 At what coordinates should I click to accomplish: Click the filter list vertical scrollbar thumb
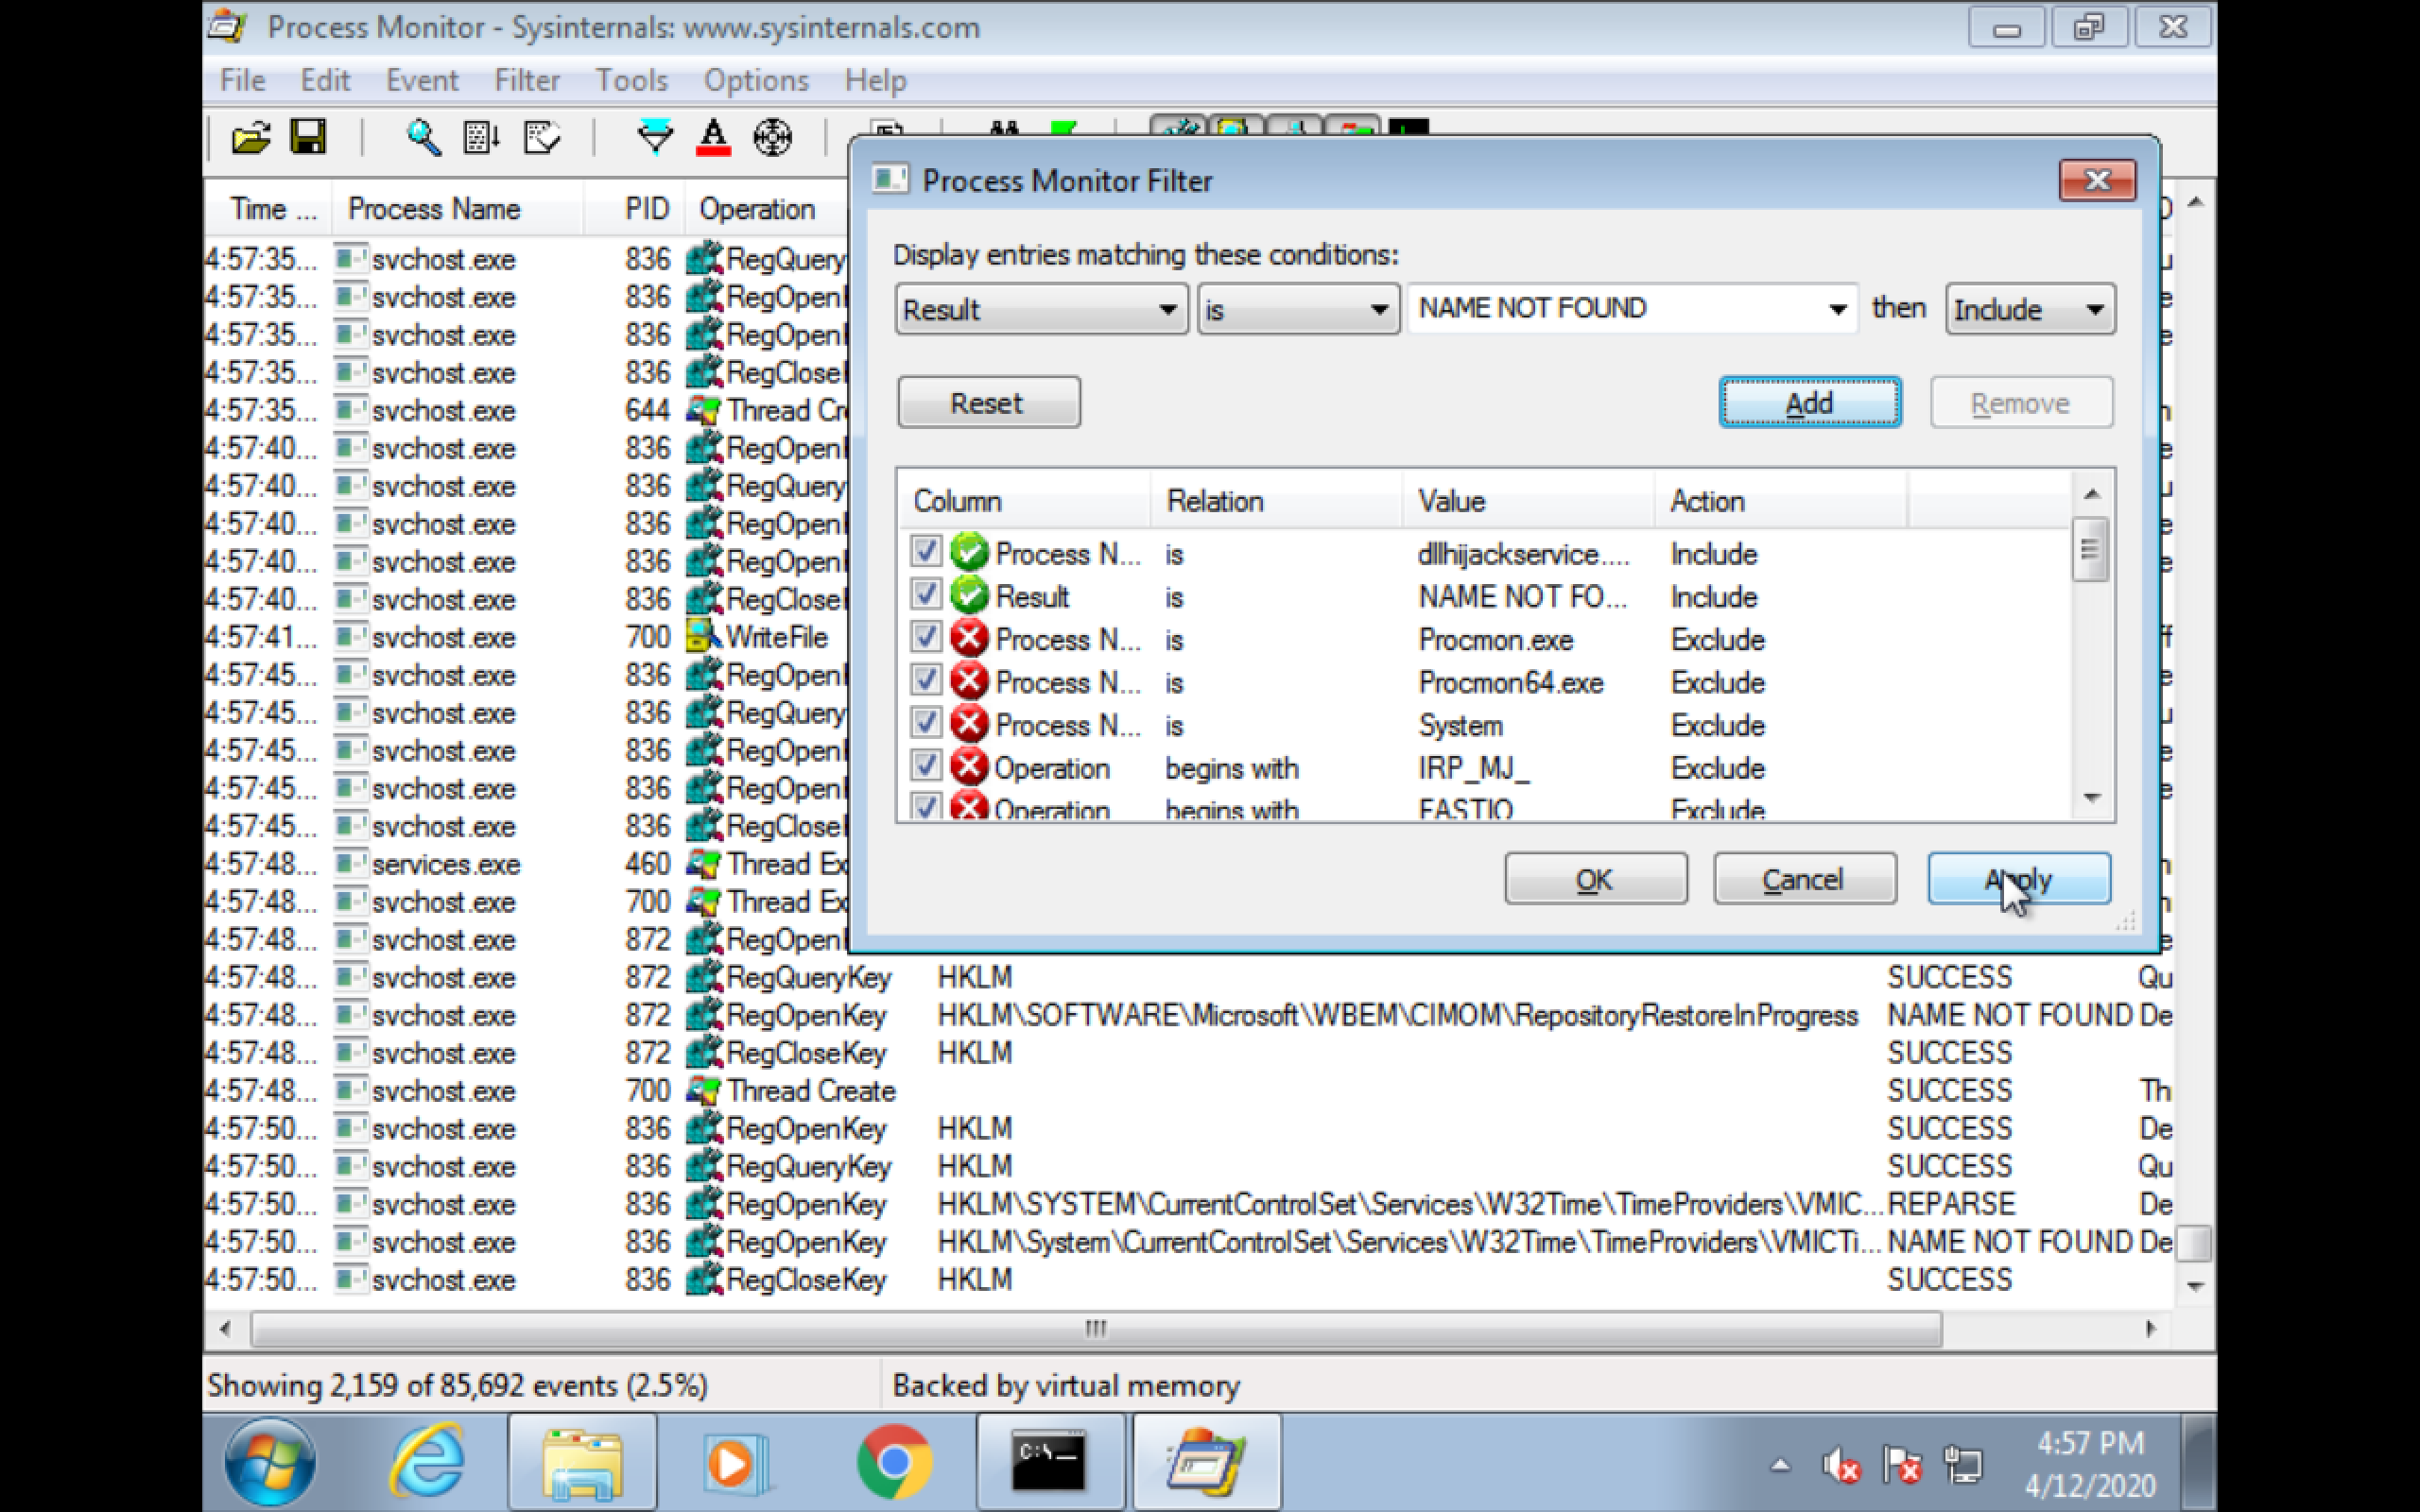[2091, 549]
